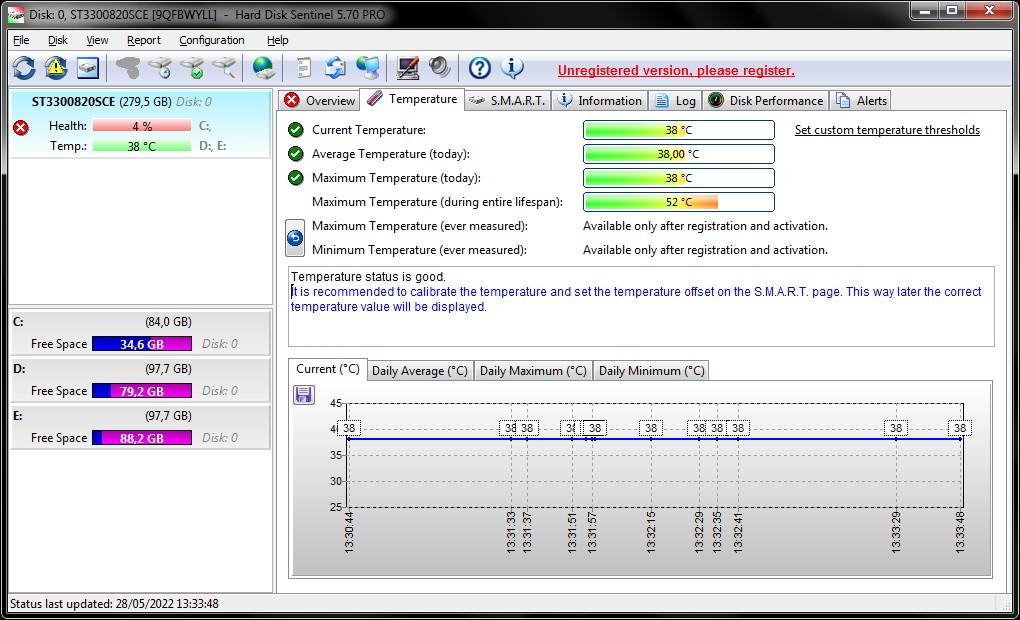This screenshot has height=620, width=1020.
Task: Click the Temp. 38 °C bar in disk panel
Action: (142, 146)
